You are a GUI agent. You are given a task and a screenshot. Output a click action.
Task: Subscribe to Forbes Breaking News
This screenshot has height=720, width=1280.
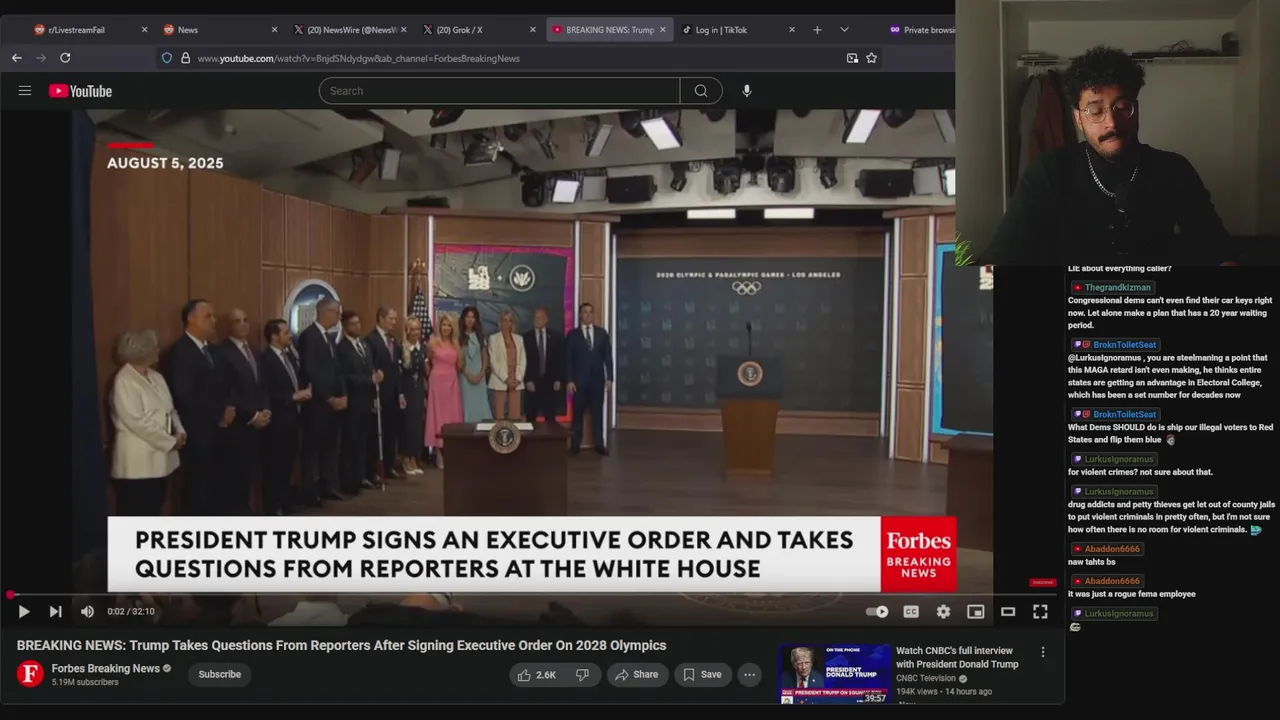tap(219, 675)
